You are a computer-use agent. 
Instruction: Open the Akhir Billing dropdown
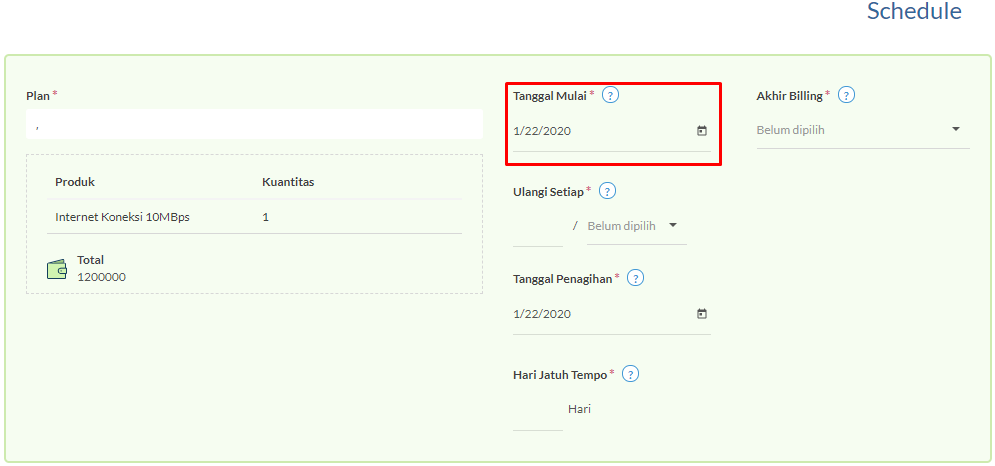click(x=863, y=130)
